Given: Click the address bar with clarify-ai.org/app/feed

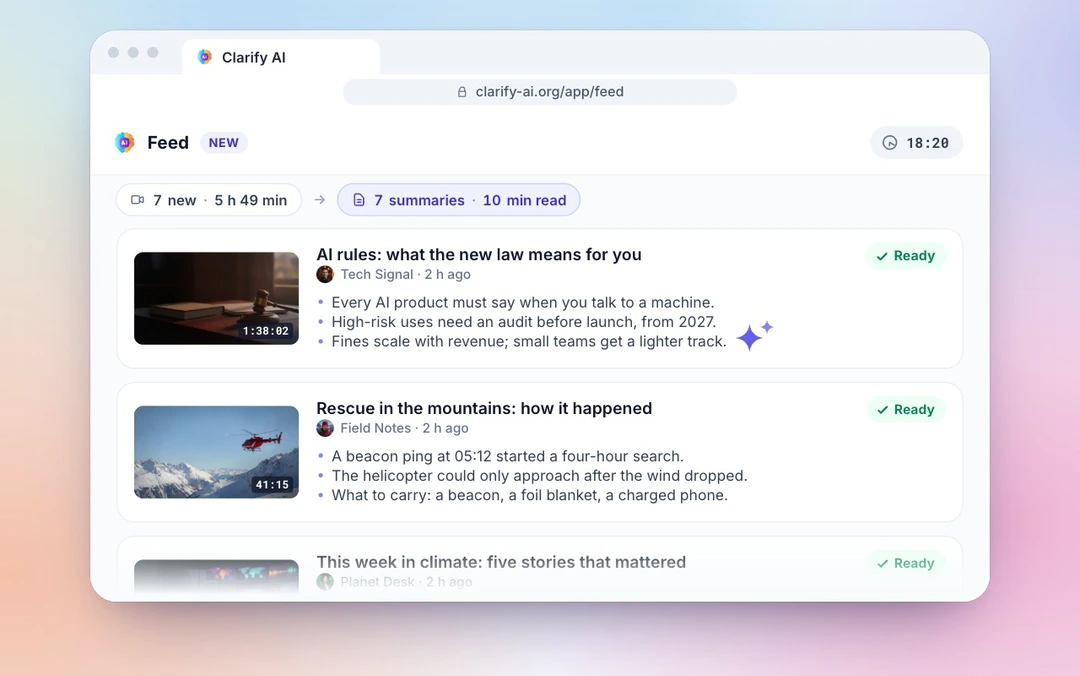Looking at the screenshot, I should (540, 92).
